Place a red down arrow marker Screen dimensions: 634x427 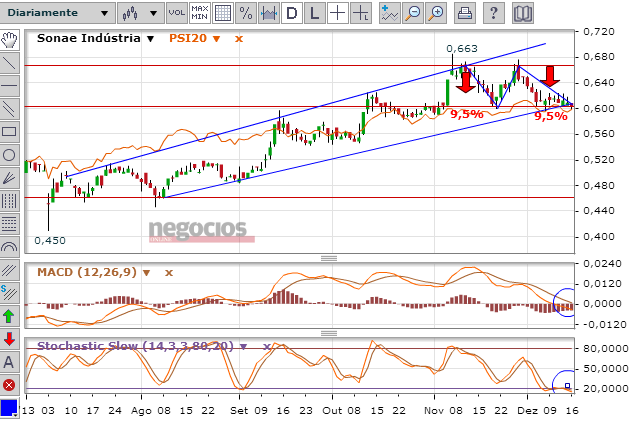pos(9,339)
